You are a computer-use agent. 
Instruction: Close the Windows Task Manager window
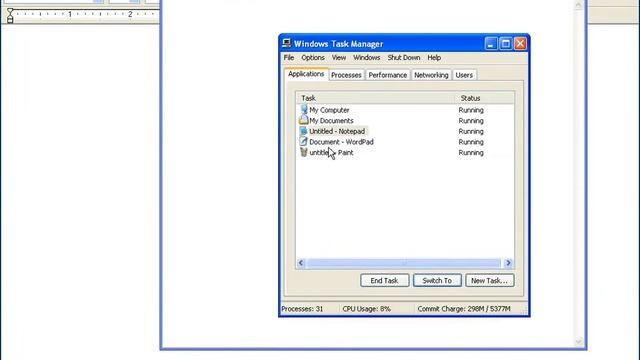pos(520,43)
